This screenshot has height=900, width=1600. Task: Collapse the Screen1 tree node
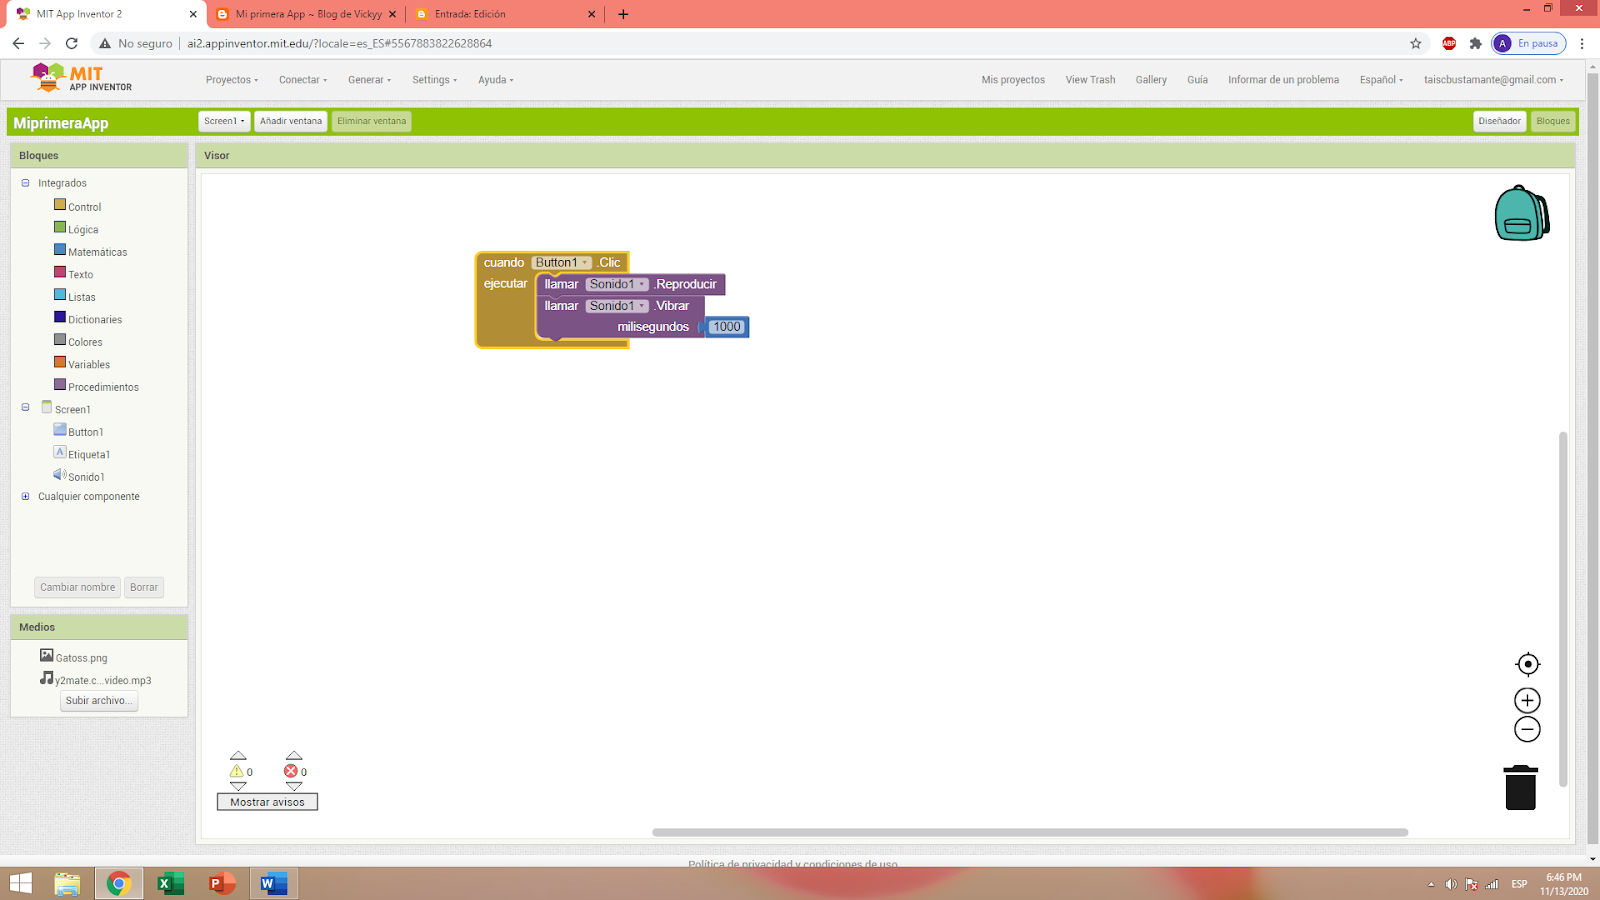26,407
